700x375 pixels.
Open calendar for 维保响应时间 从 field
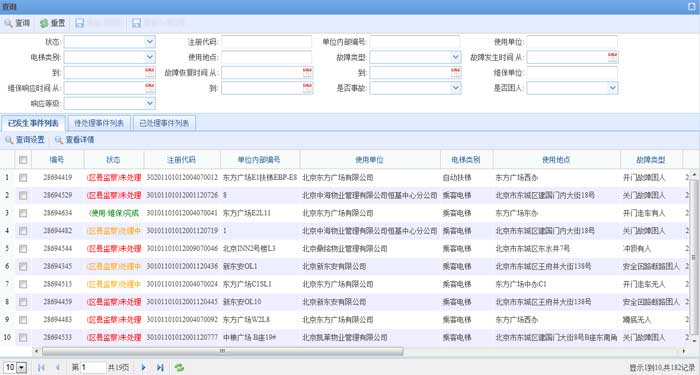coord(150,88)
